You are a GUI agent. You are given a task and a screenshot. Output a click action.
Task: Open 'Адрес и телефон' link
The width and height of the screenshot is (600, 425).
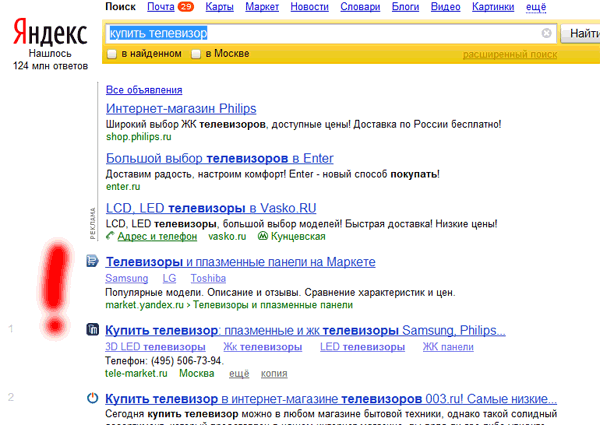[x=157, y=236]
